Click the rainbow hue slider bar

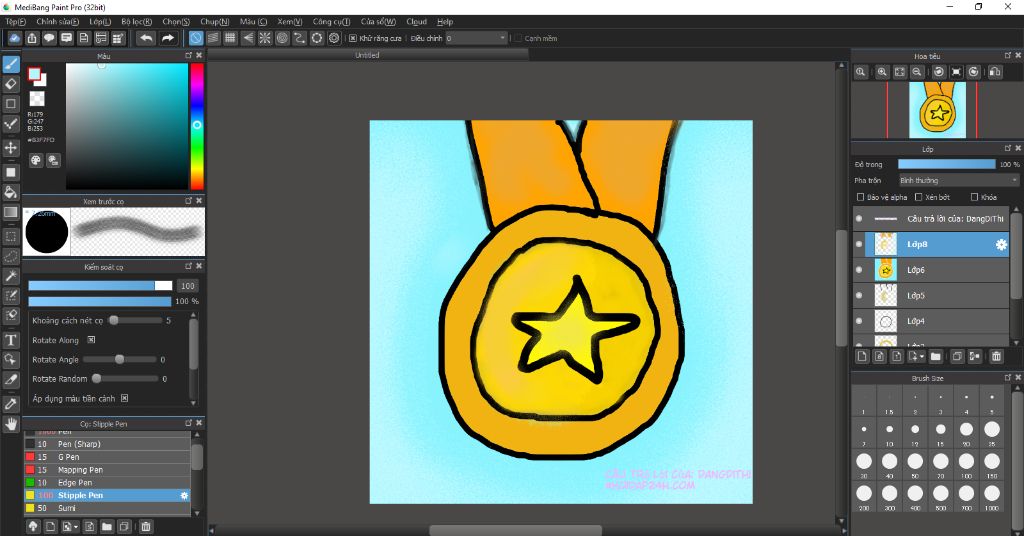[x=197, y=126]
